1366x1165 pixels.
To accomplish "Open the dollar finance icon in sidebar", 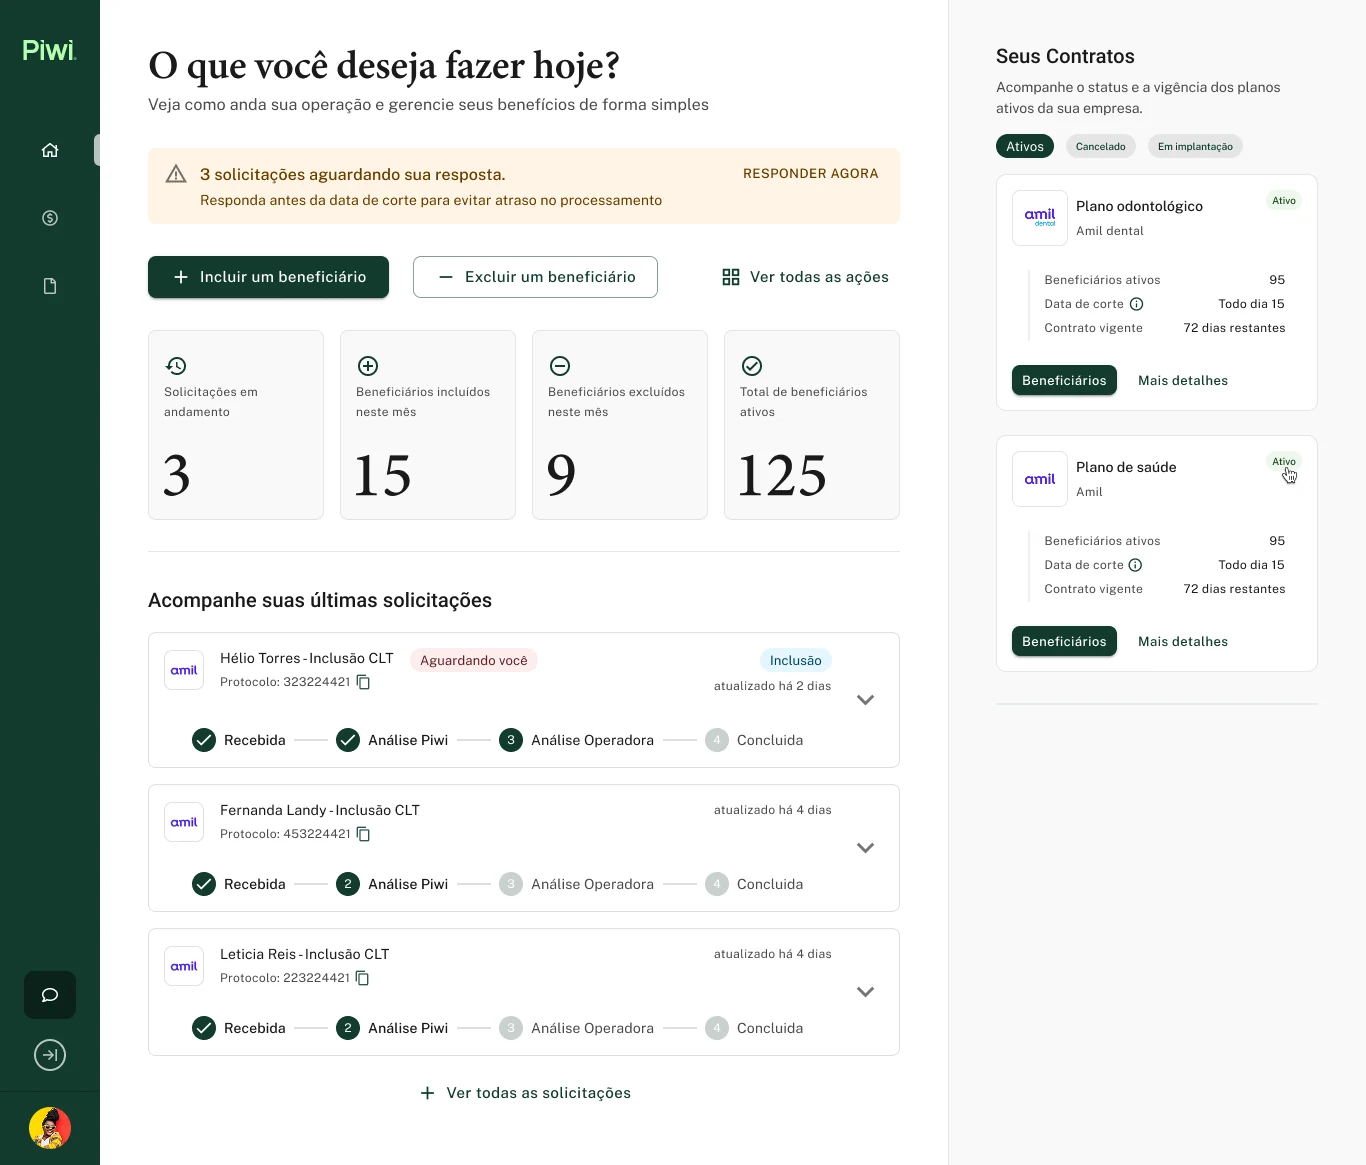I will coord(50,218).
